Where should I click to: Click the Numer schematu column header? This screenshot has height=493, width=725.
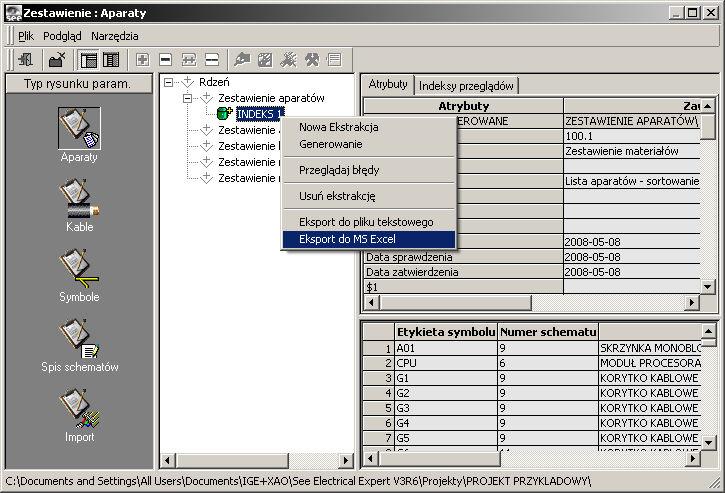click(548, 332)
